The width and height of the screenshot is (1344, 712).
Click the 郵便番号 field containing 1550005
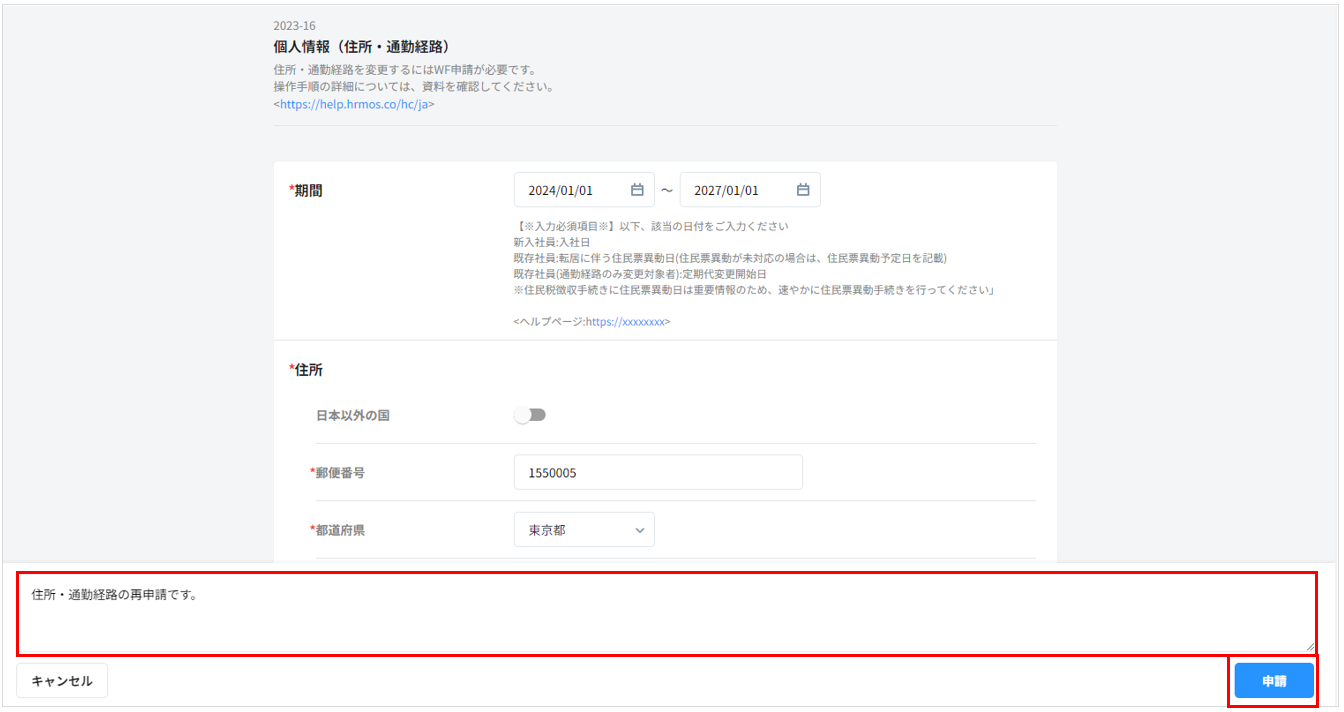pyautogui.click(x=657, y=473)
